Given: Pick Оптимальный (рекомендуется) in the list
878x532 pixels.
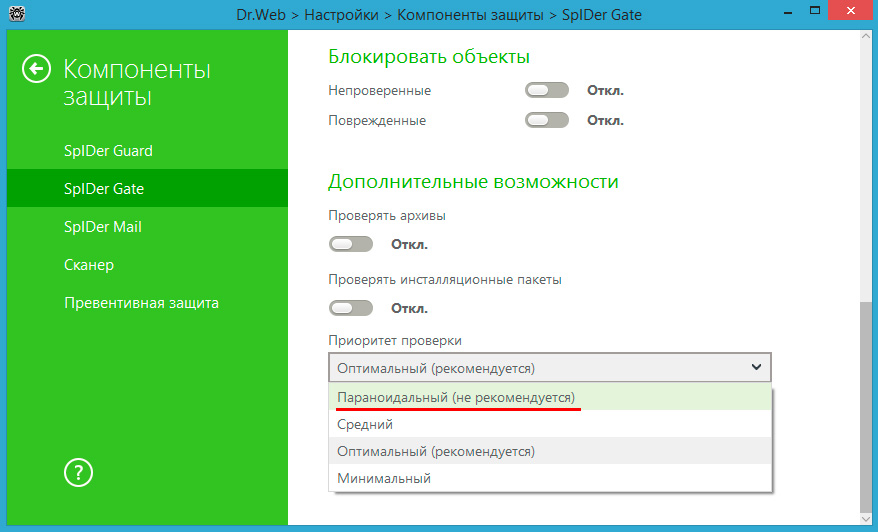Looking at the screenshot, I should (x=550, y=451).
